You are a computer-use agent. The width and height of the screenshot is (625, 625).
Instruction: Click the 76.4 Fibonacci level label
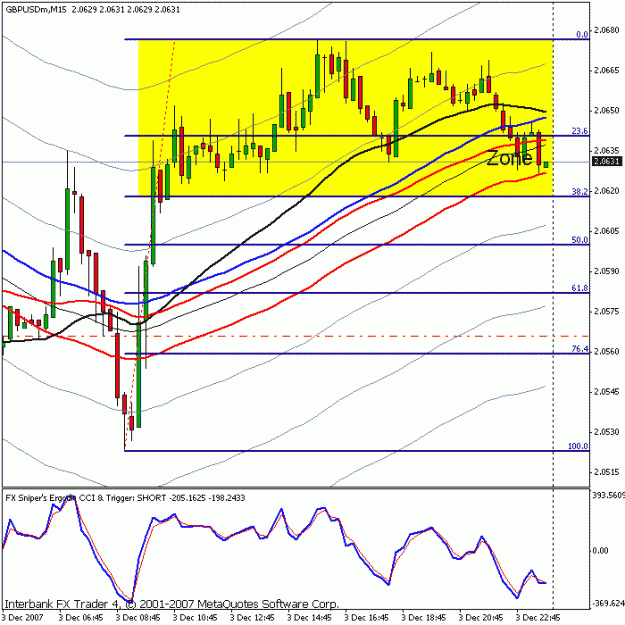(580, 349)
